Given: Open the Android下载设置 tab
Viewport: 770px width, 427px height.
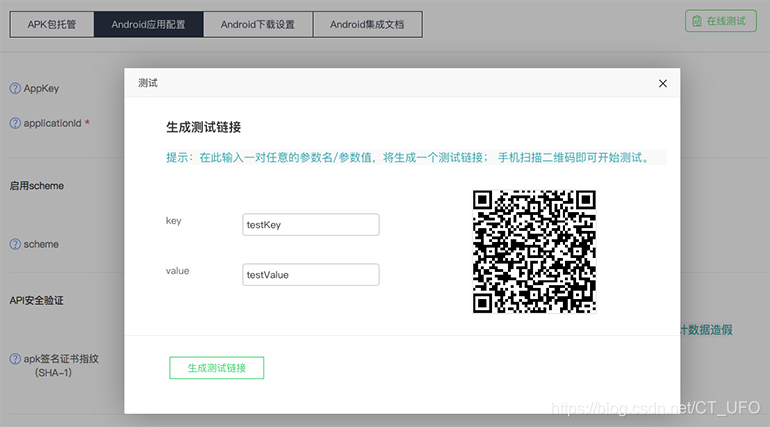Looking at the screenshot, I should [x=258, y=25].
